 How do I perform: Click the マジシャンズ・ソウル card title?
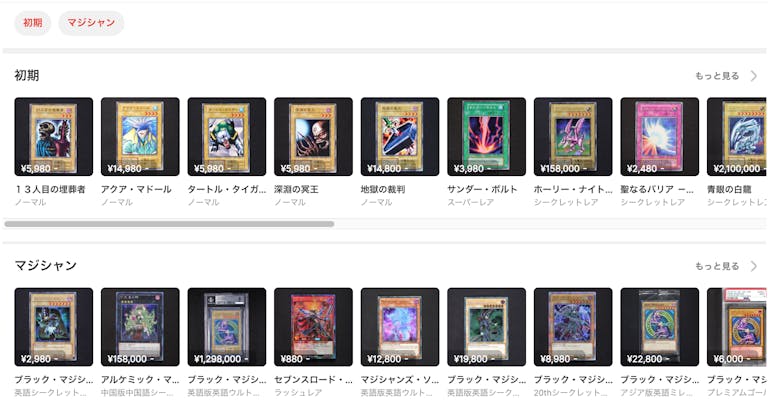400,380
